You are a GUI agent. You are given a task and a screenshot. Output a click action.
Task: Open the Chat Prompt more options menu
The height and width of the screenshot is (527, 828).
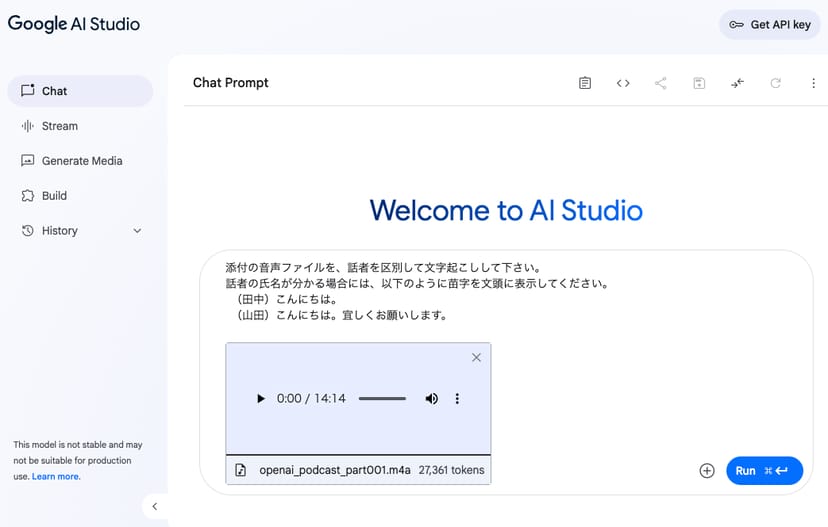[x=813, y=83]
